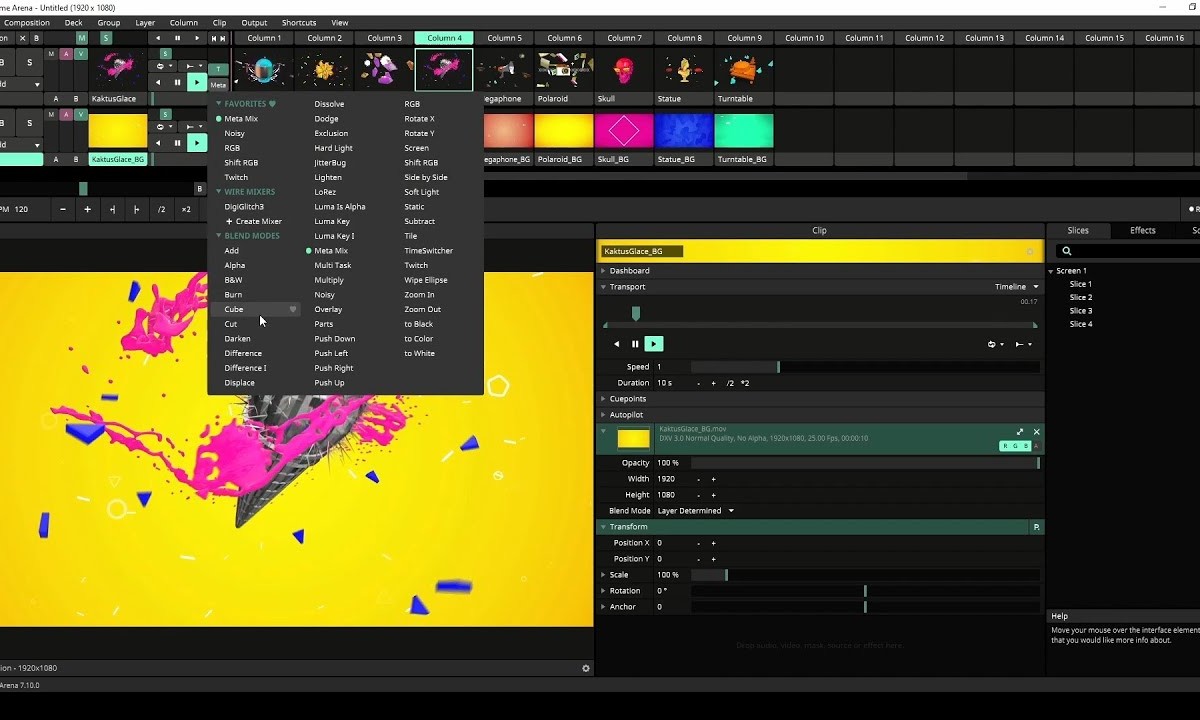Toggle the V button on the KaktusGlace layer

(81, 54)
